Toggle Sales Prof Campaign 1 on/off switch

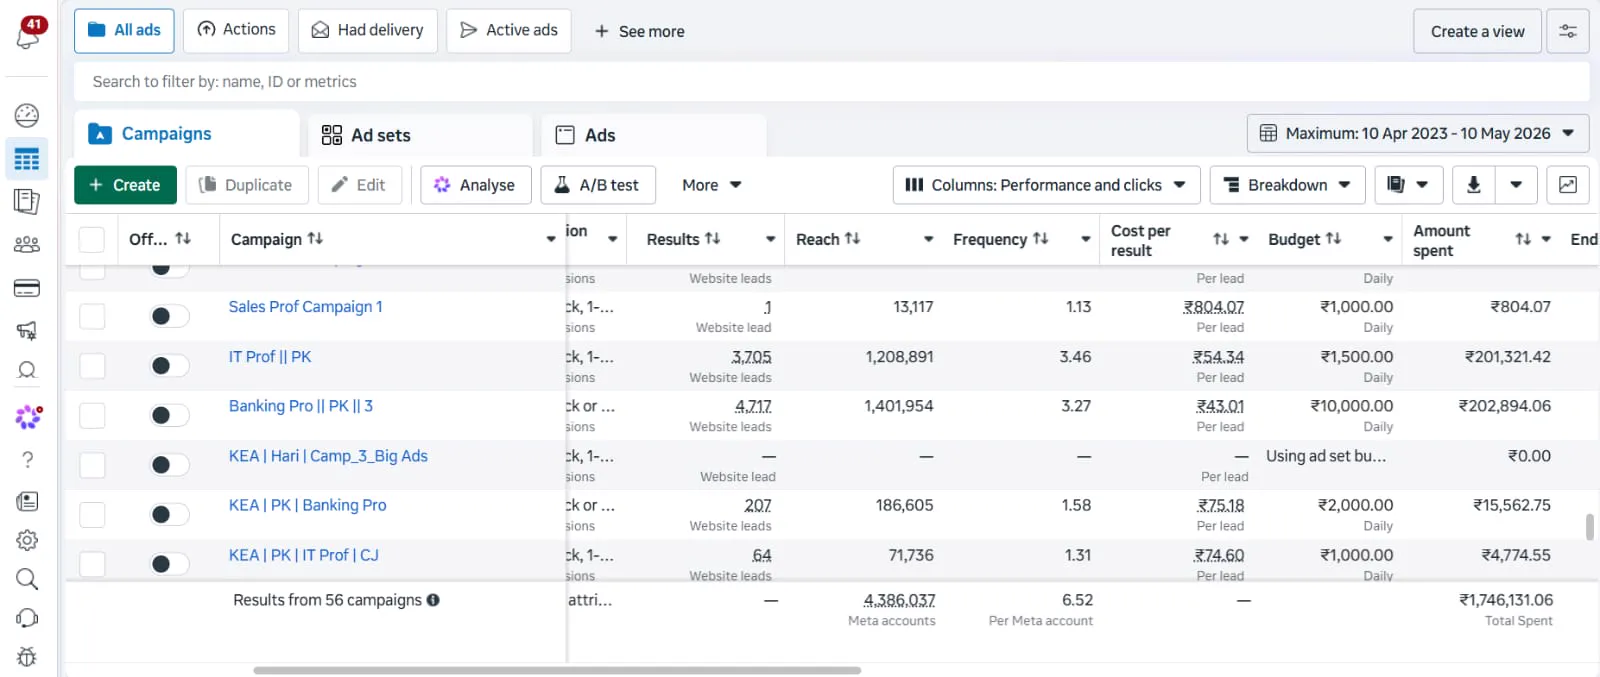click(x=169, y=316)
